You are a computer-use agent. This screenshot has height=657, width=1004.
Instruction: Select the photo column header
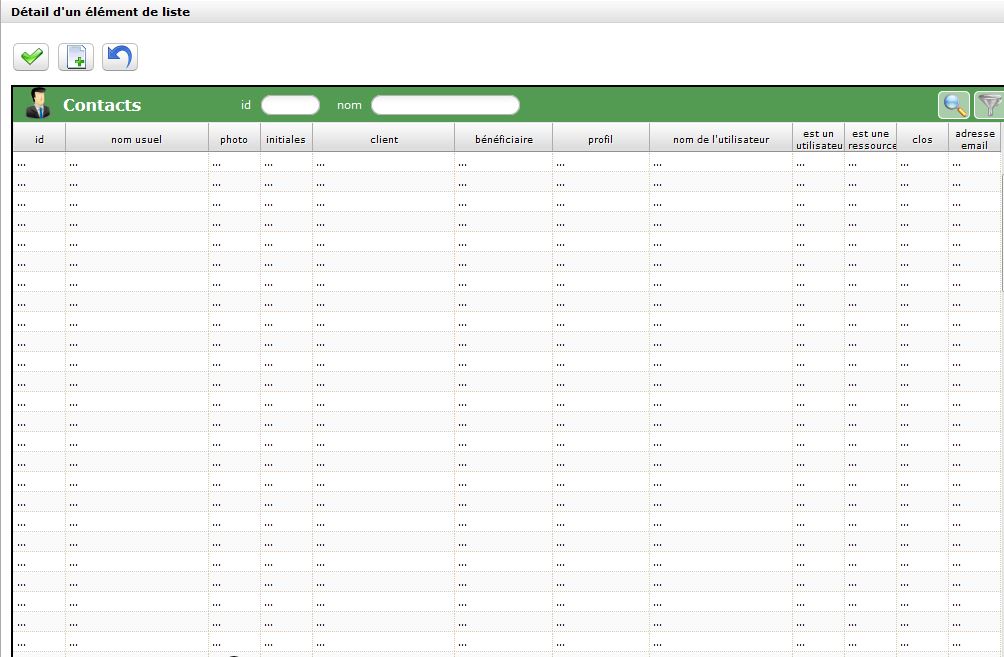coord(234,139)
